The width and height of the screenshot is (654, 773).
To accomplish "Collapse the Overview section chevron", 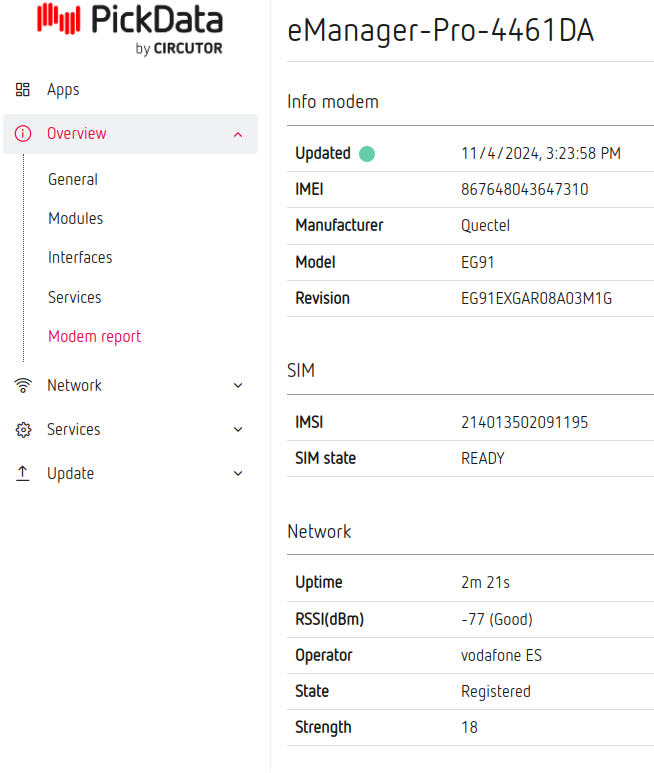I will click(x=237, y=134).
